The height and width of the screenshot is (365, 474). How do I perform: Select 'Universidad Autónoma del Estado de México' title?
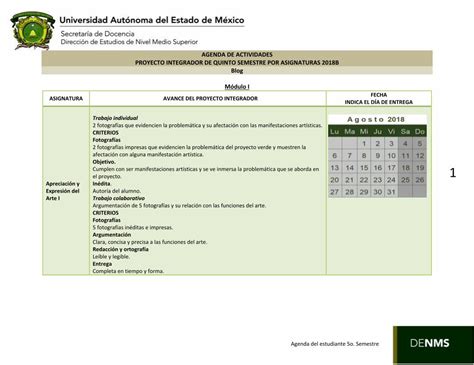152,20
